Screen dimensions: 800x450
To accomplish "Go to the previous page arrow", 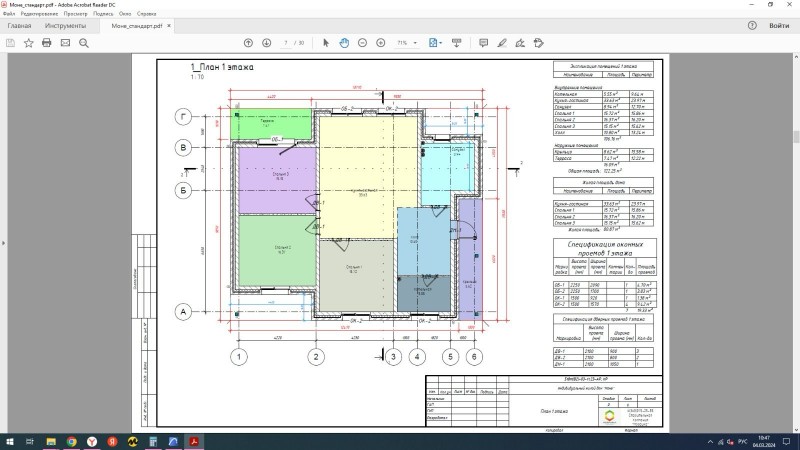I will point(249,43).
